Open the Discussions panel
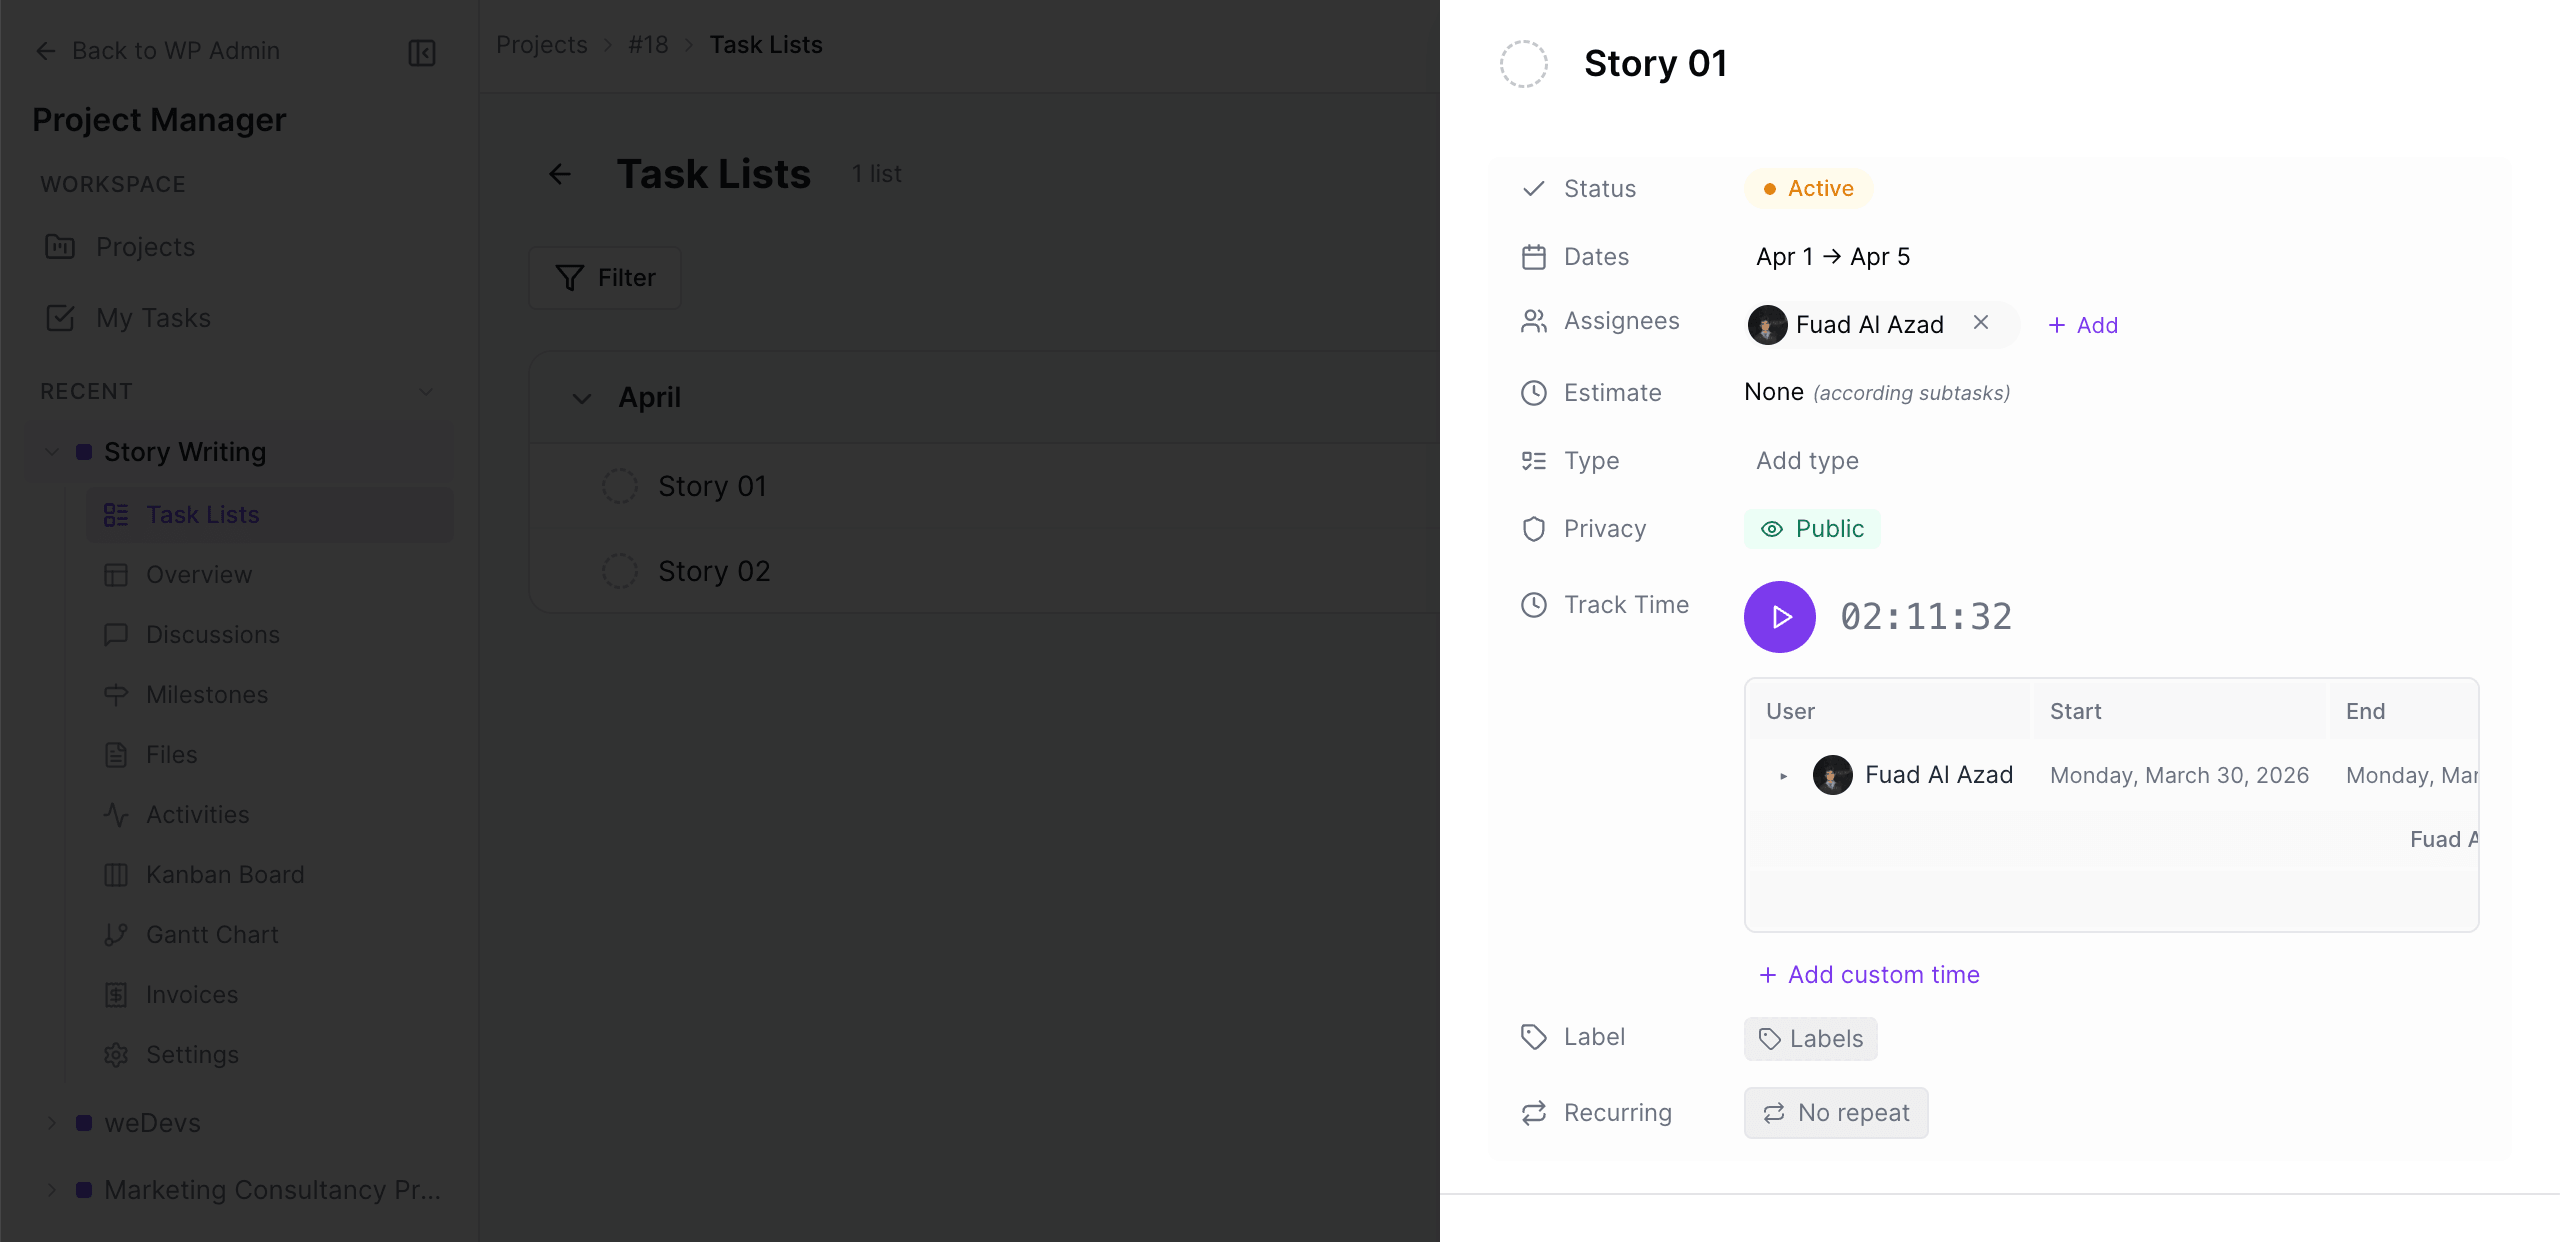The height and width of the screenshot is (1242, 2560). coord(213,634)
